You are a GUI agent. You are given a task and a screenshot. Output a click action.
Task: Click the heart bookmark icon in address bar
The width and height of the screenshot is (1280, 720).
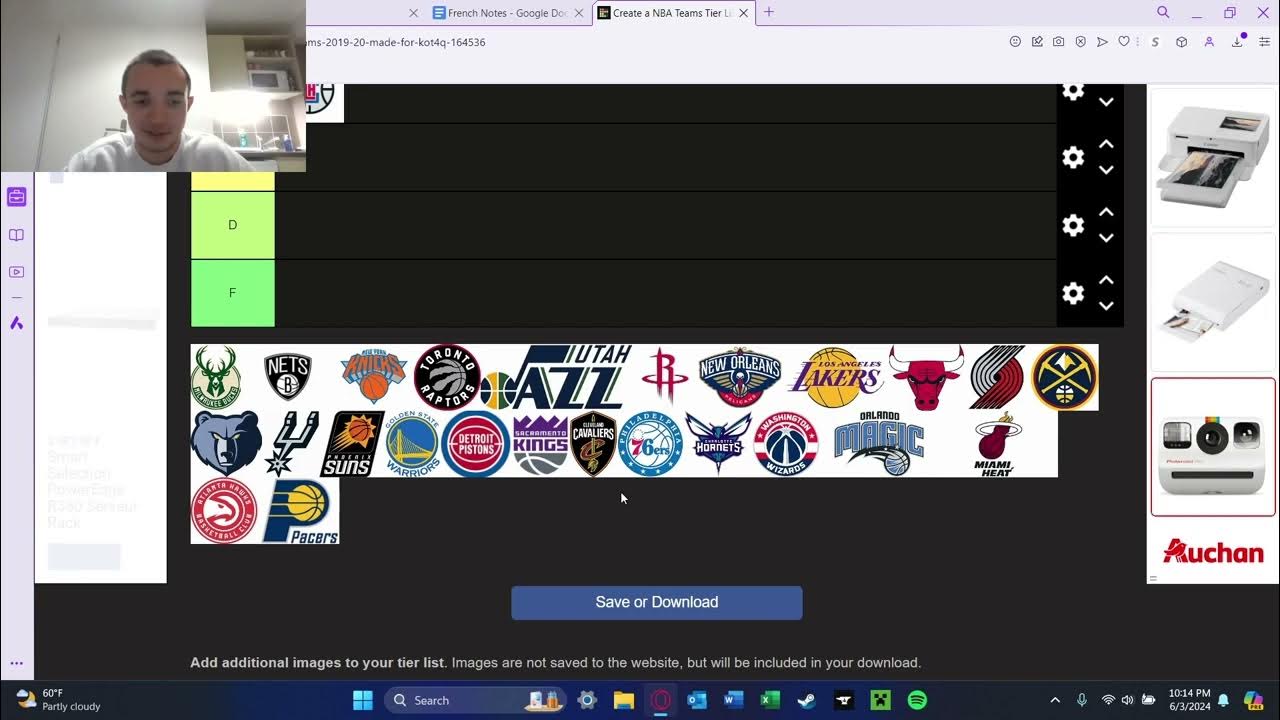1124,42
